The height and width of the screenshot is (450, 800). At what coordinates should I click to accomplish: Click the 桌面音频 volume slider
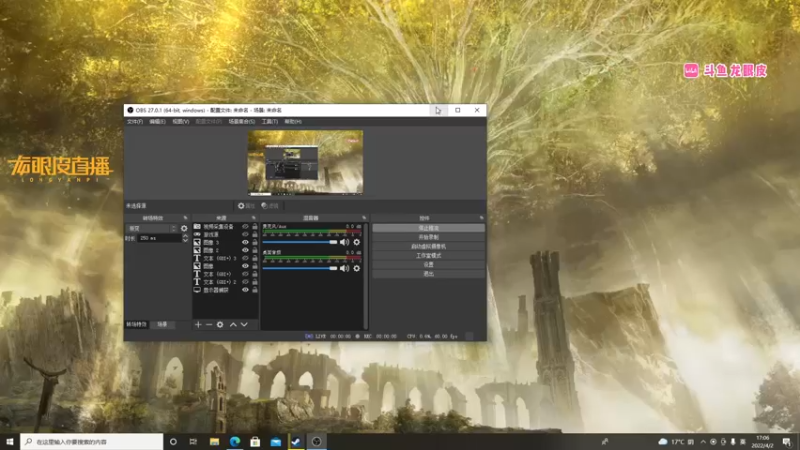pyautogui.click(x=300, y=268)
